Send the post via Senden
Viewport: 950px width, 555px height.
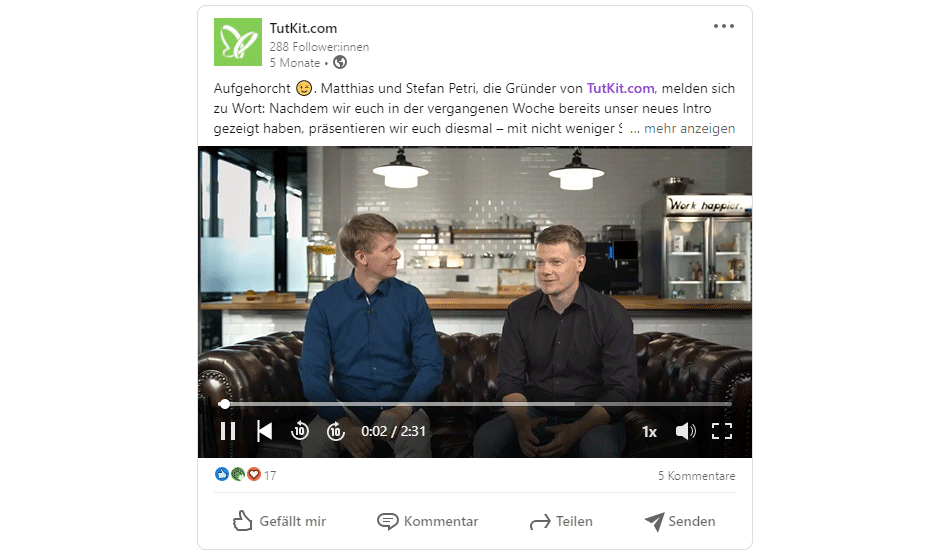pos(680,521)
